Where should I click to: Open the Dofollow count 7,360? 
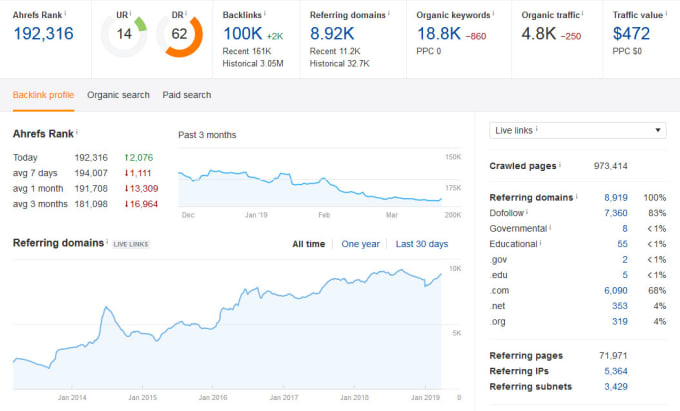point(616,213)
